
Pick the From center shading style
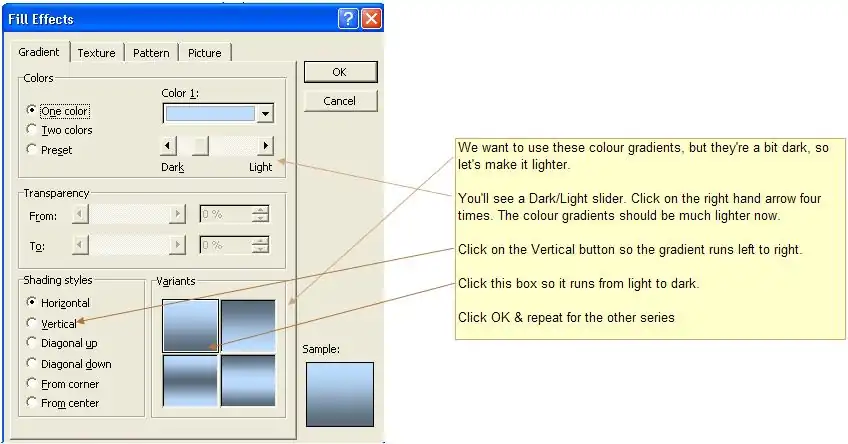coord(33,403)
